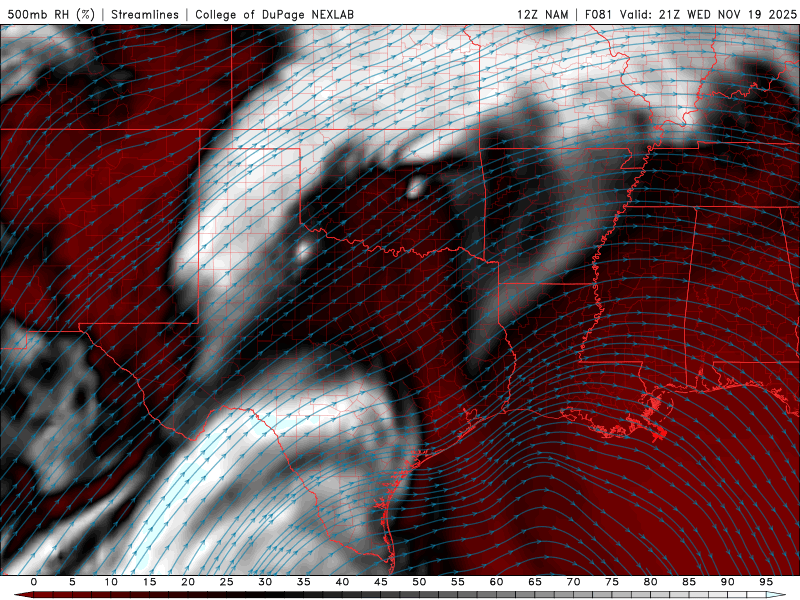
Task: Click the '500mb RH (%)' title text
Action: pyautogui.click(x=51, y=14)
